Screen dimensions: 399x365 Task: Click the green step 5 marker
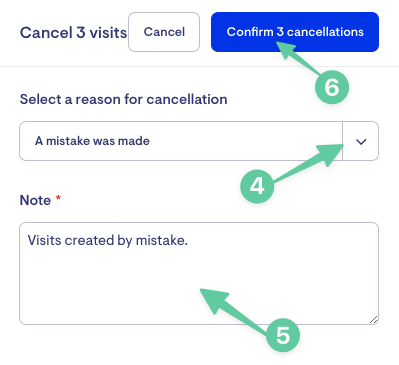pyautogui.click(x=283, y=335)
